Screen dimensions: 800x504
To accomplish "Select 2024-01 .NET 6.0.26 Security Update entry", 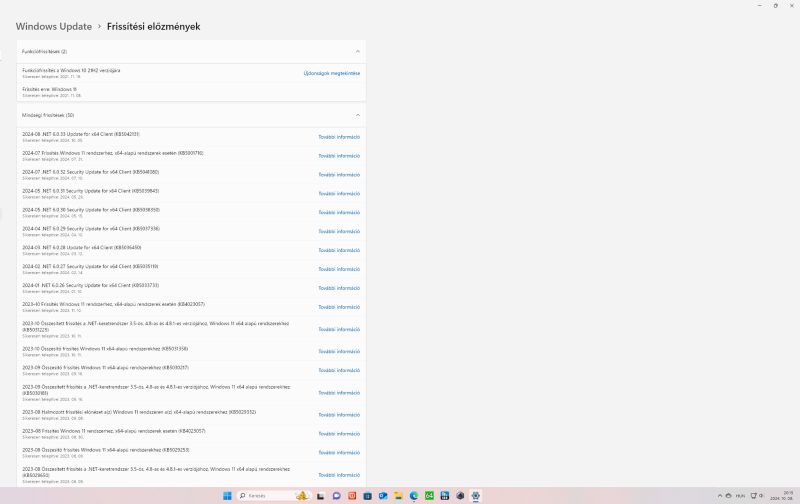I will (x=191, y=288).
